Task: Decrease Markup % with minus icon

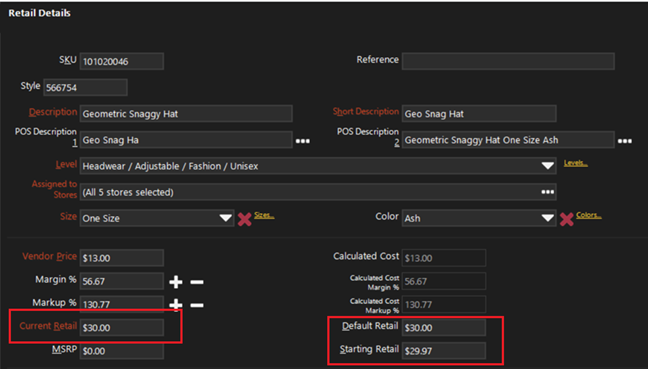Action: click(x=197, y=305)
